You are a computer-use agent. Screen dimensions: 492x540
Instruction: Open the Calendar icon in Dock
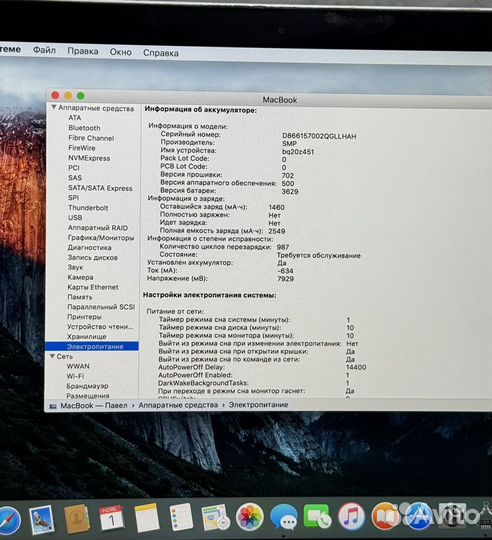click(x=111, y=519)
